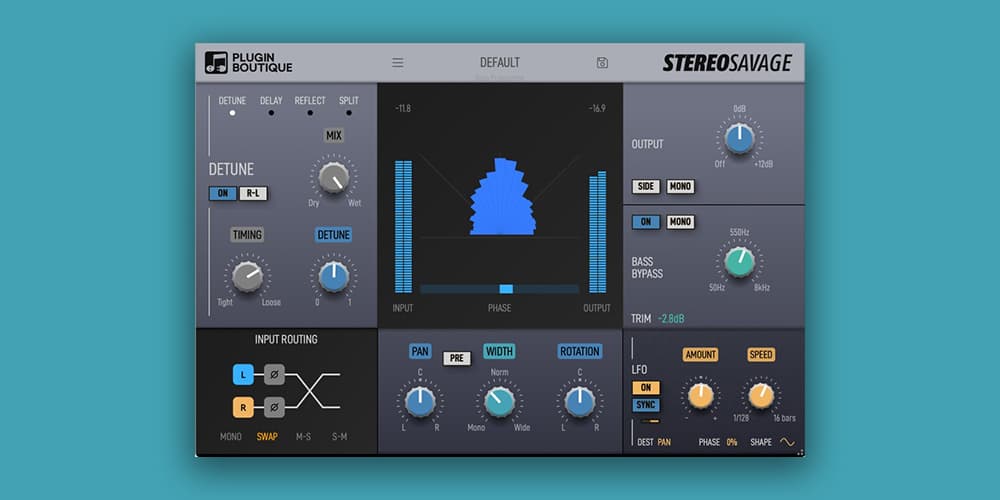Click the phase meter indicator
The height and width of the screenshot is (500, 1000).
click(x=506, y=289)
